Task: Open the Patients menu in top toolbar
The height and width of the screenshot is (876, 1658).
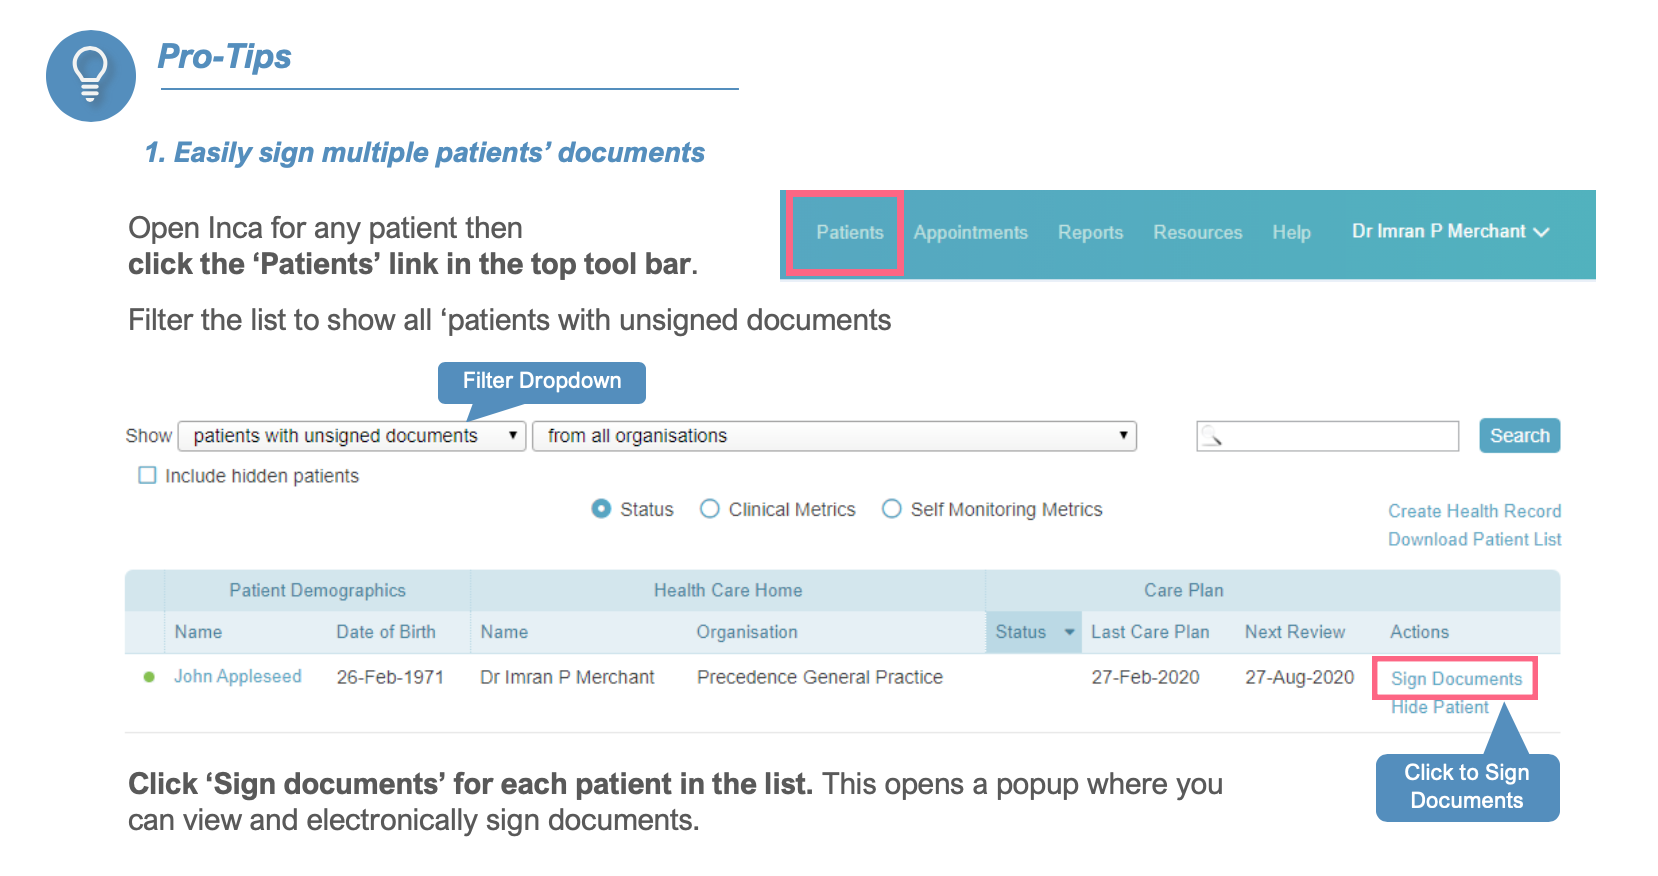Action: click(850, 232)
